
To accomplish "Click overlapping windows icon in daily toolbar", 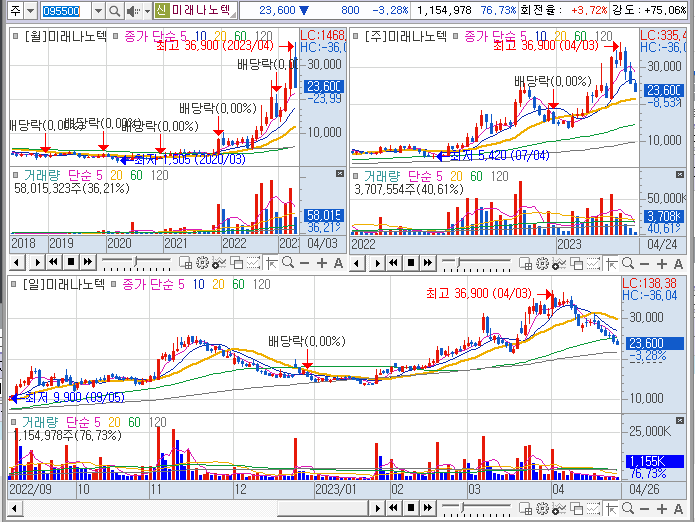I will pos(577,509).
